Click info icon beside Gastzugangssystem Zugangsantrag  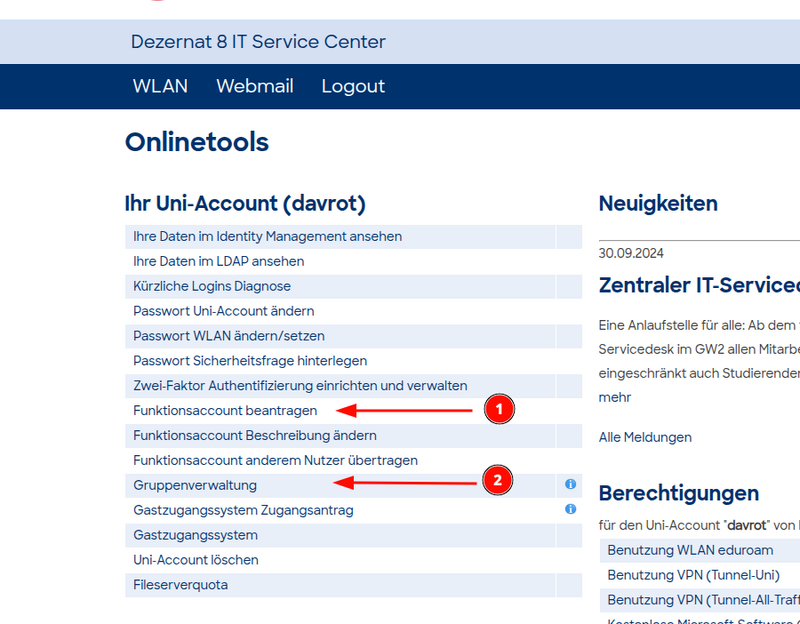coord(570,509)
